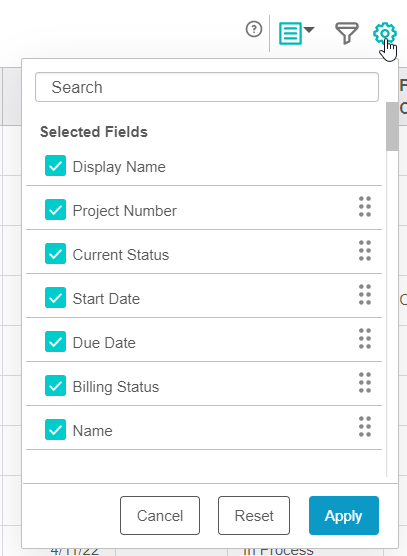Click the Due Date row drag handle

365,339
